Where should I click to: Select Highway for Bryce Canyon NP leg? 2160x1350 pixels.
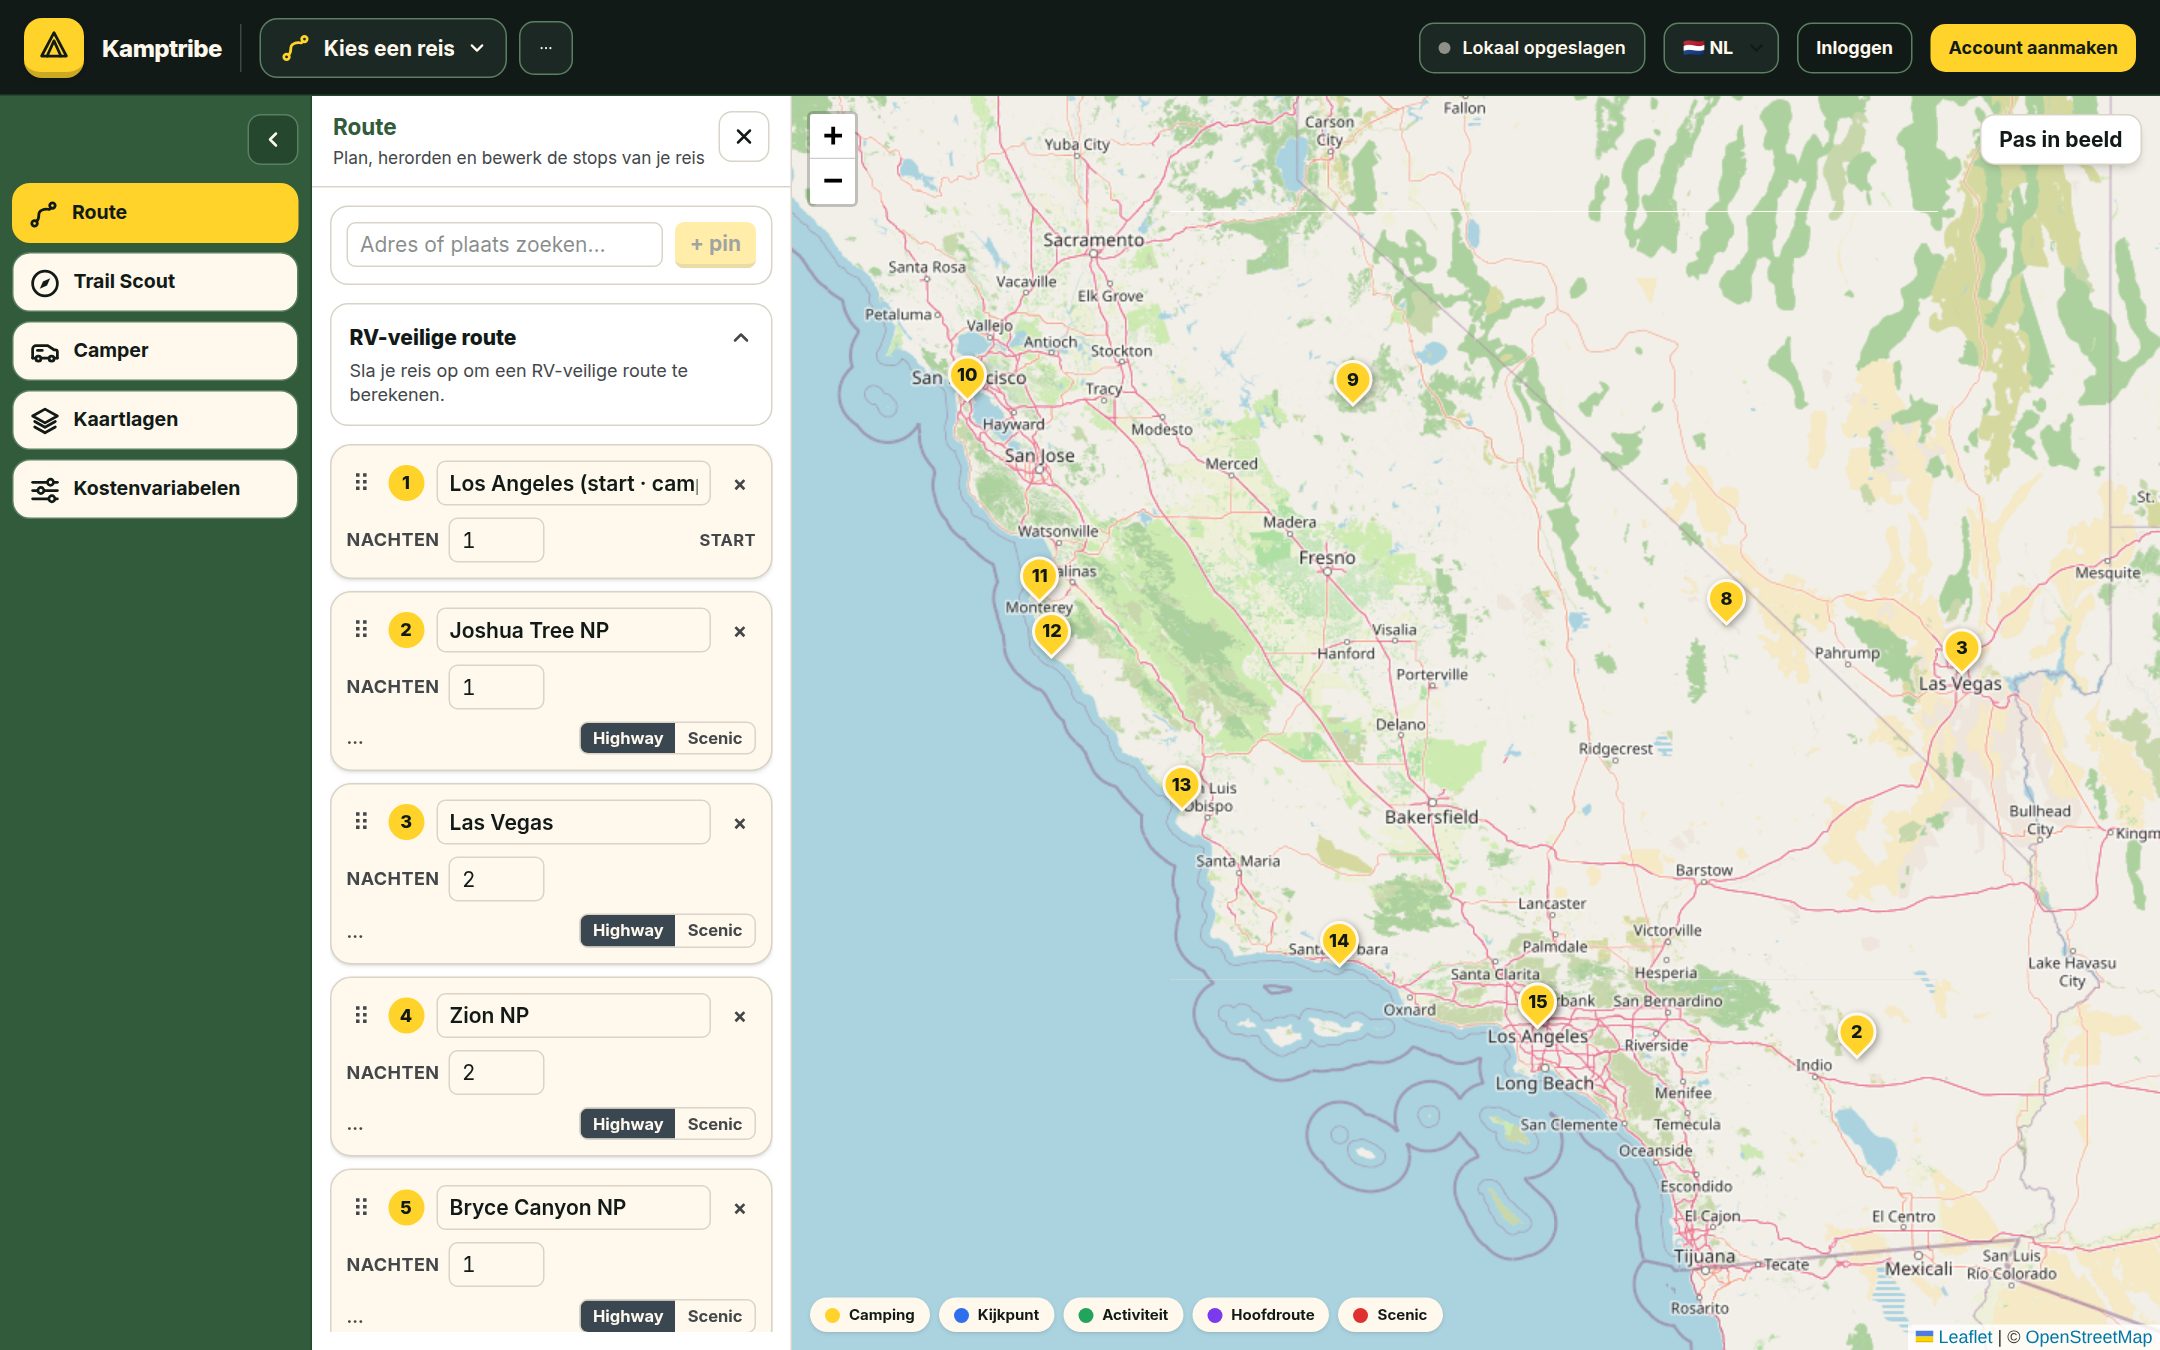(628, 1317)
